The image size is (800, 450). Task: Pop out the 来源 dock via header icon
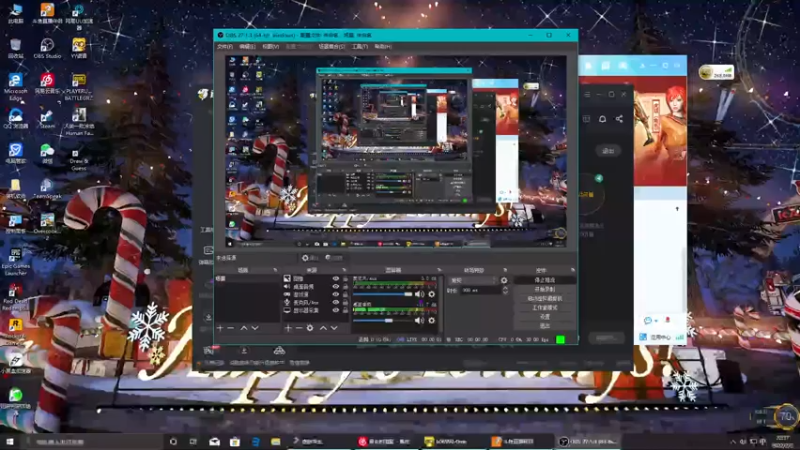coord(344,270)
